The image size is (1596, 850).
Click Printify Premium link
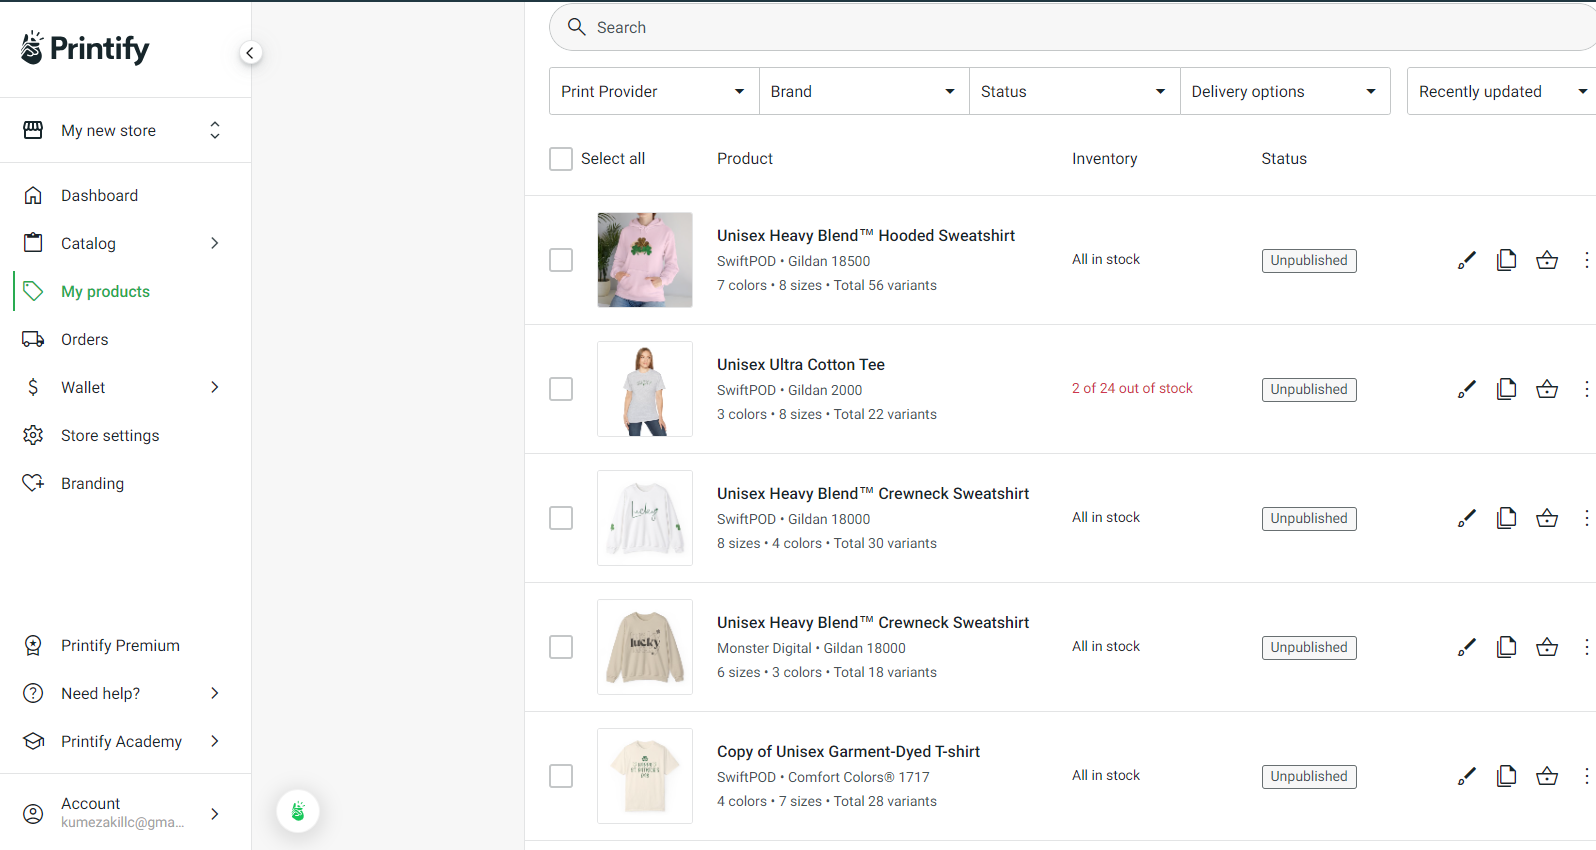(120, 646)
